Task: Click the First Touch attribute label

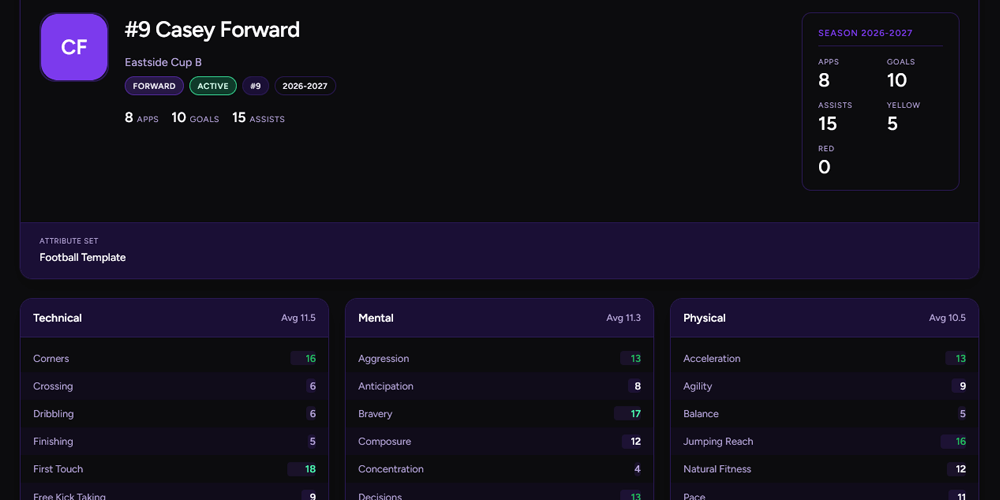Action: 58,469
